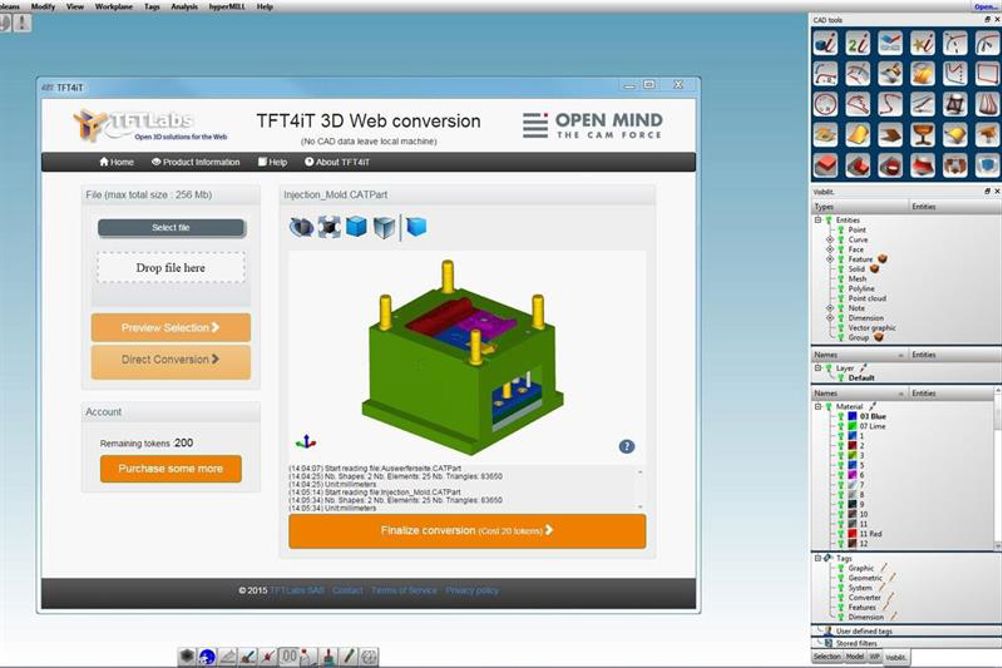Switch to the Model tab
Viewport: 1002px width, 668px height.
click(x=855, y=656)
